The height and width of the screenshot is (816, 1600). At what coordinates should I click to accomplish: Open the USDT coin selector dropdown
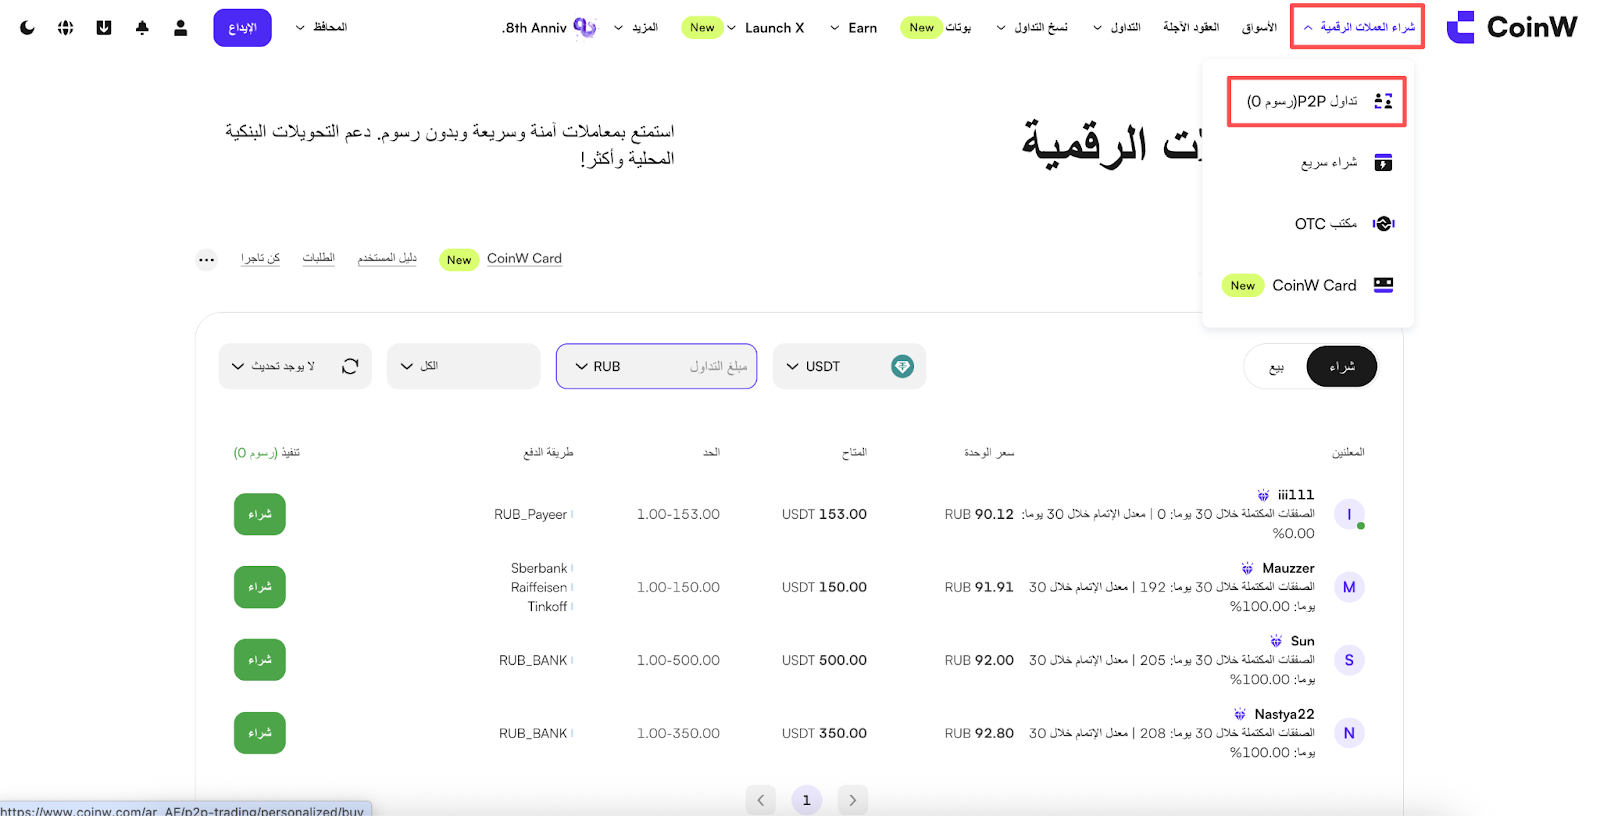849,367
